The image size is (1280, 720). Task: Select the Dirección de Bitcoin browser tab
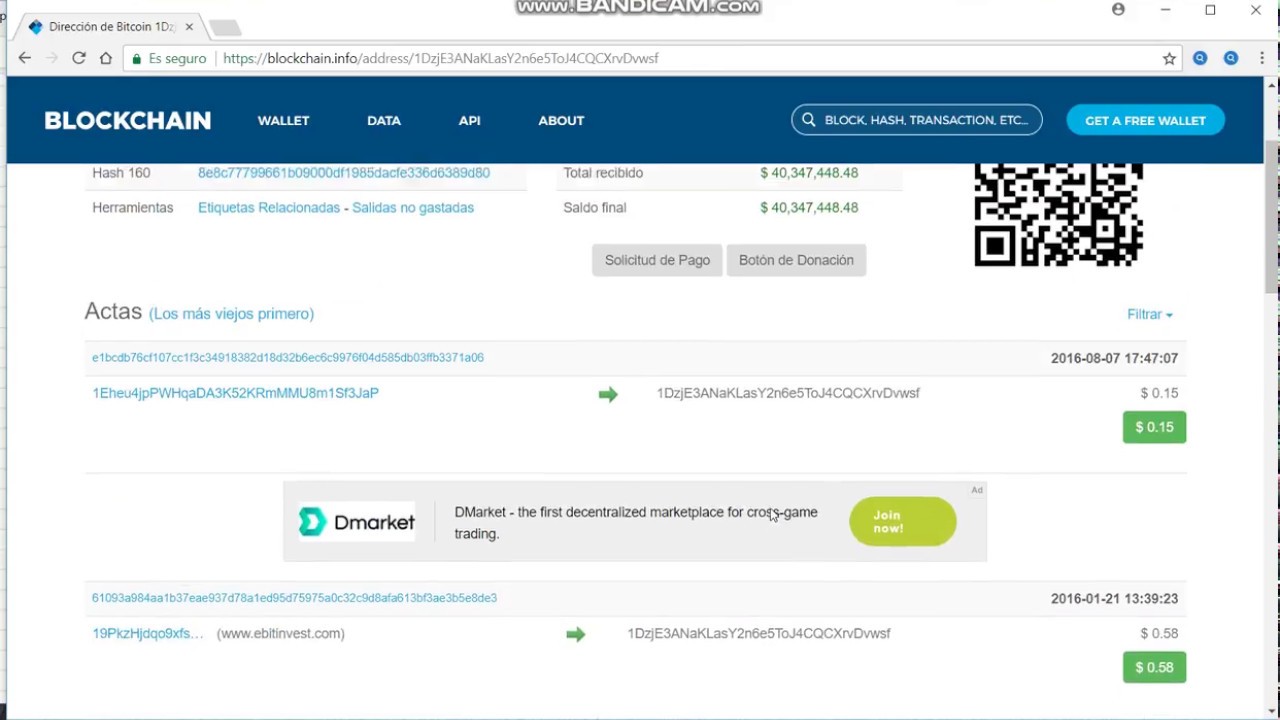pos(110,27)
